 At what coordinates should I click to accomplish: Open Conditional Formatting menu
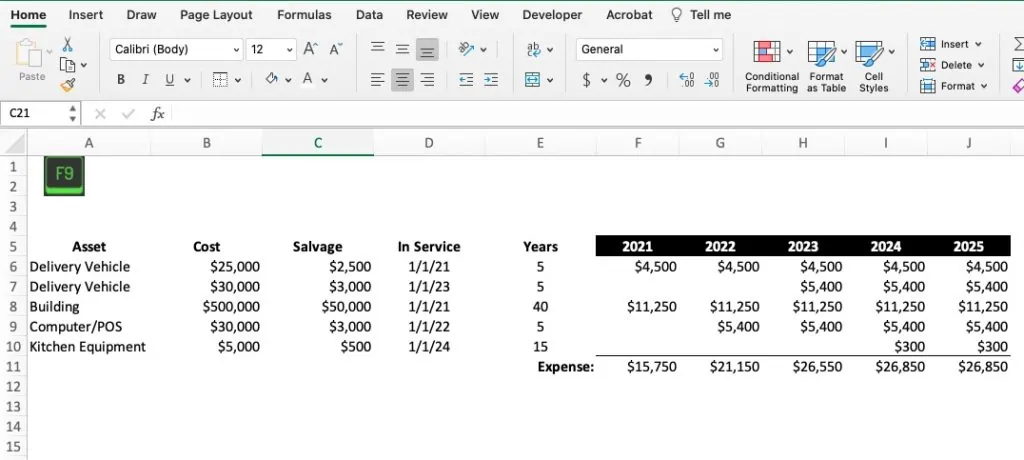click(772, 67)
